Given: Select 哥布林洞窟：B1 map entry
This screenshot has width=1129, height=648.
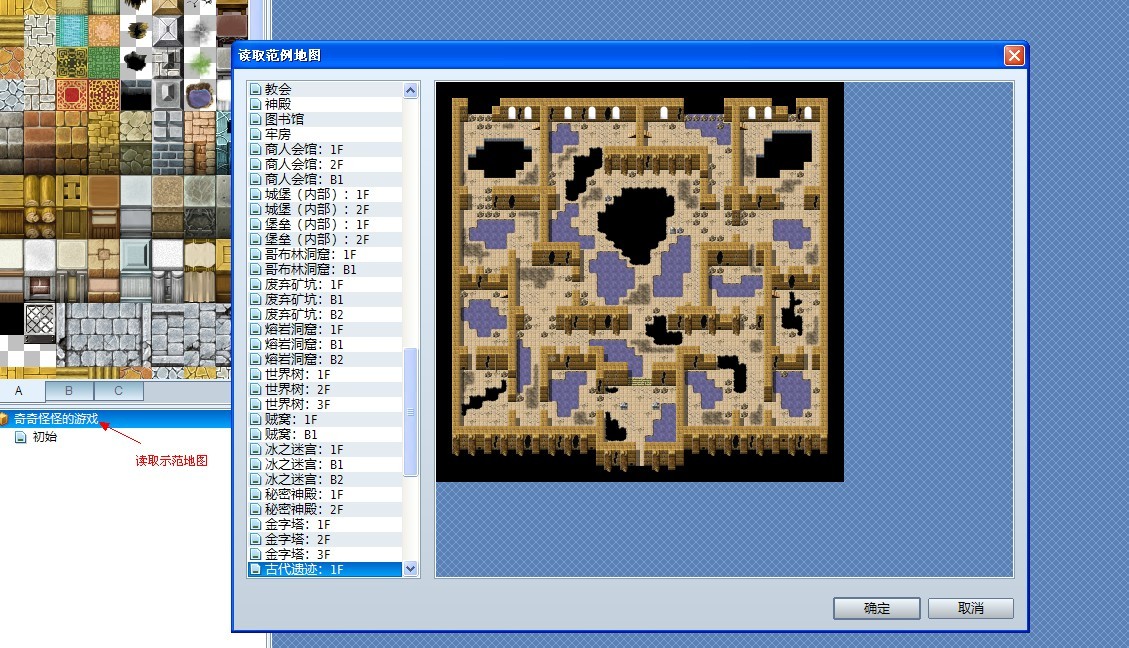Looking at the screenshot, I should pyautogui.click(x=325, y=269).
